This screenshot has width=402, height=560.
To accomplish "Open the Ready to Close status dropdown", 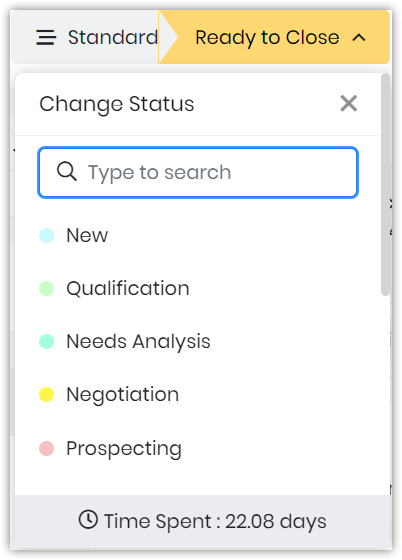I will (274, 37).
